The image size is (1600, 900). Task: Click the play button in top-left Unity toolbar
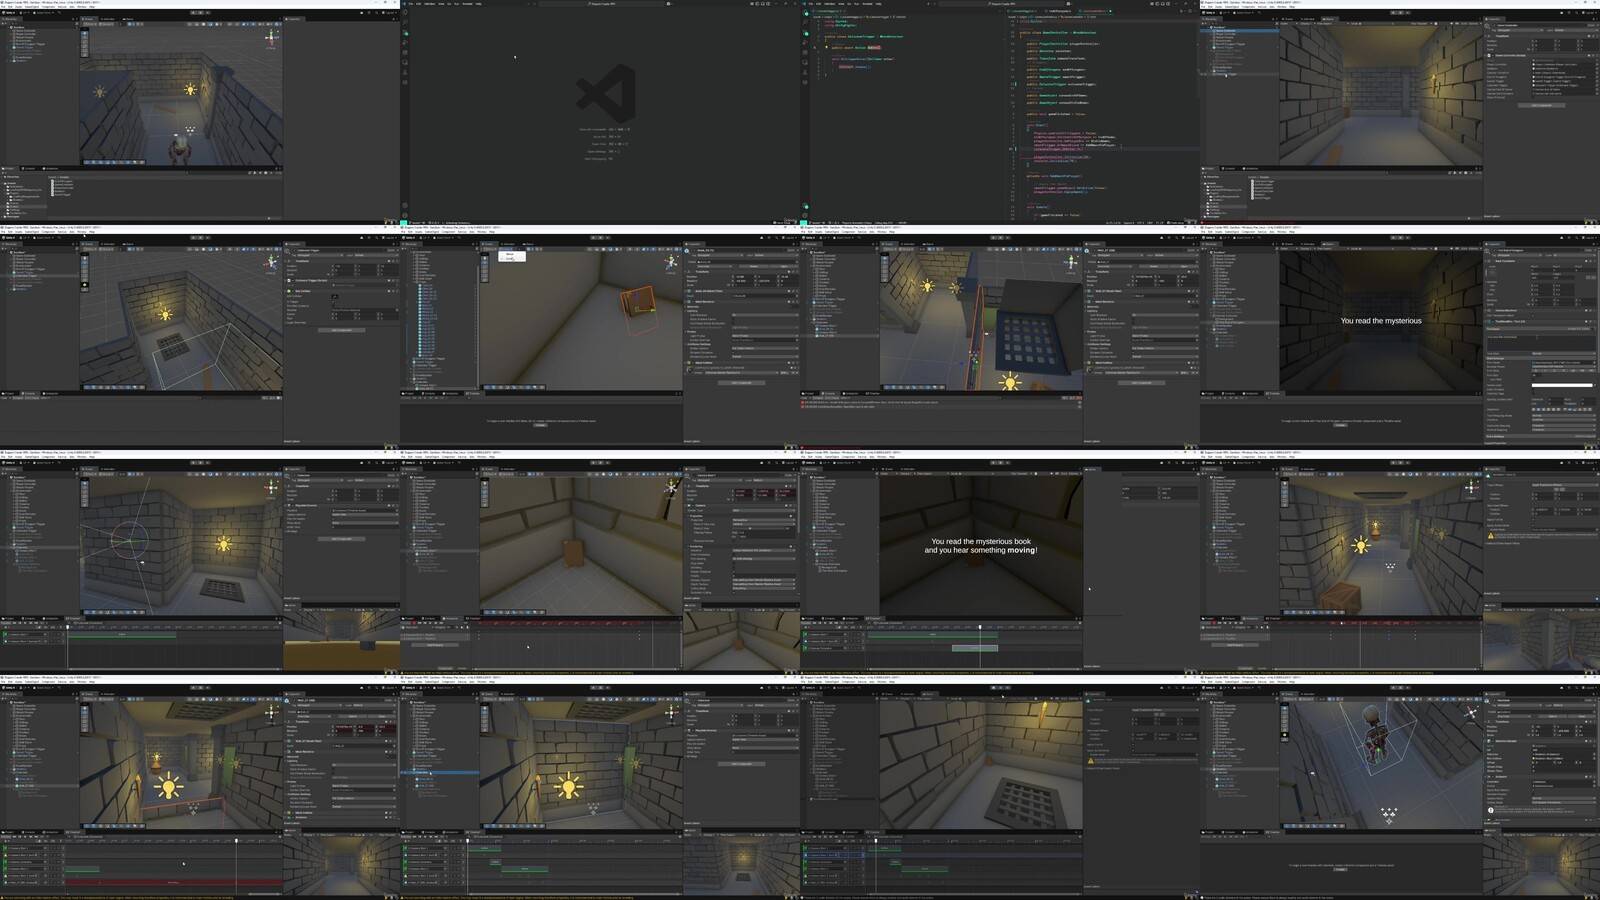pos(193,13)
